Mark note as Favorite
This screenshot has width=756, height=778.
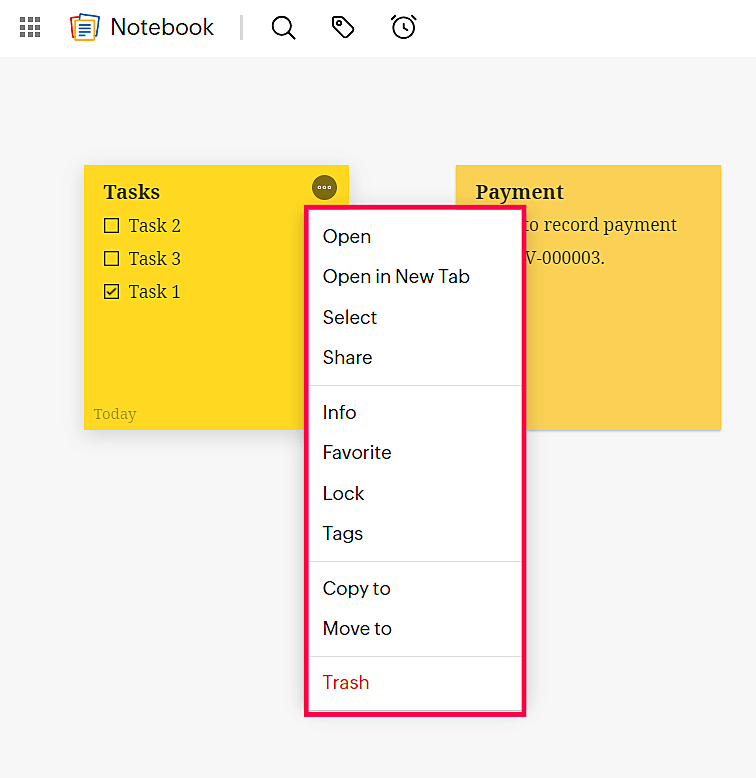click(357, 452)
